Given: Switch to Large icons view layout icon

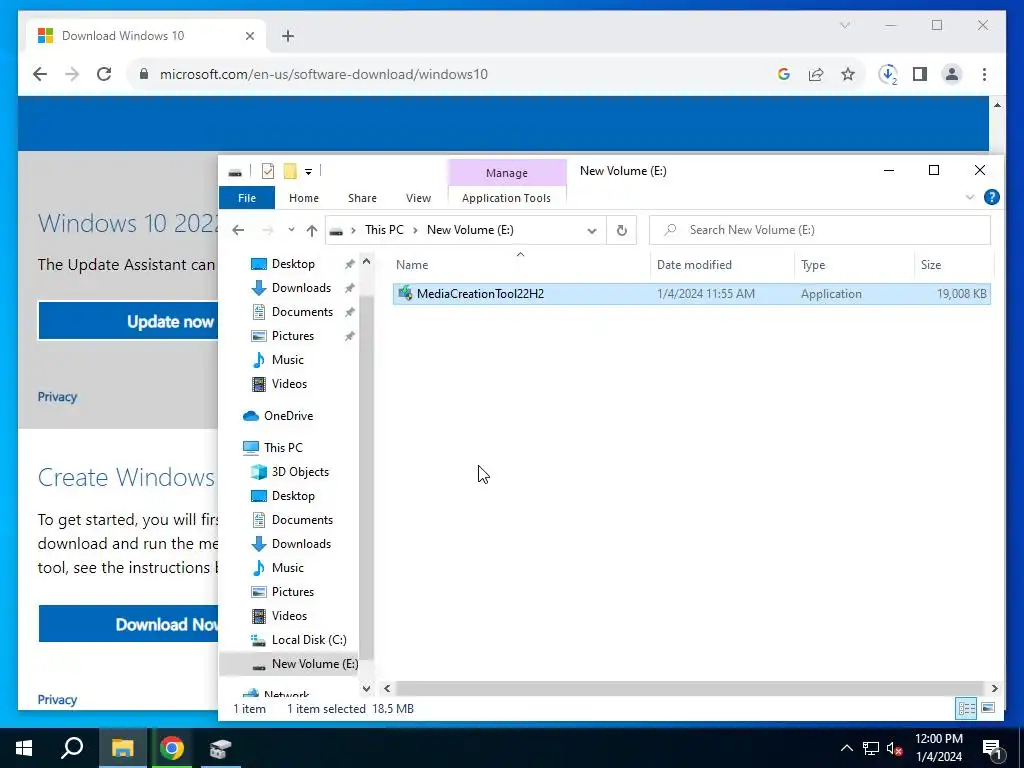Looking at the screenshot, I should tap(988, 708).
